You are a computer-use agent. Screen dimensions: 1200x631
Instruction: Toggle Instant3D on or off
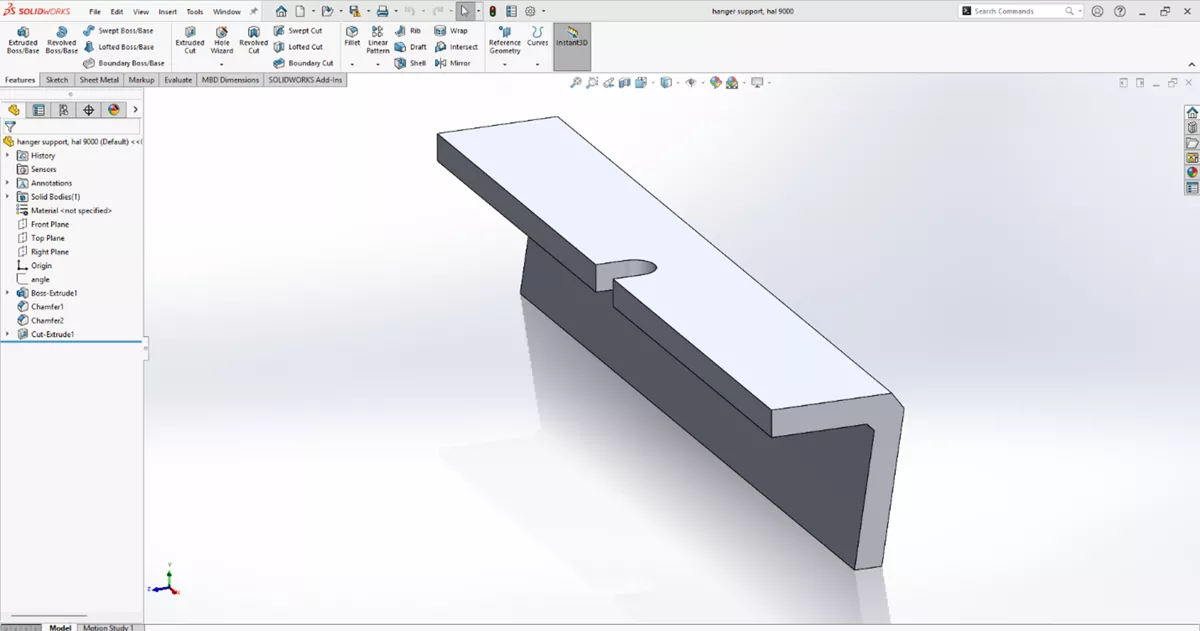point(571,42)
